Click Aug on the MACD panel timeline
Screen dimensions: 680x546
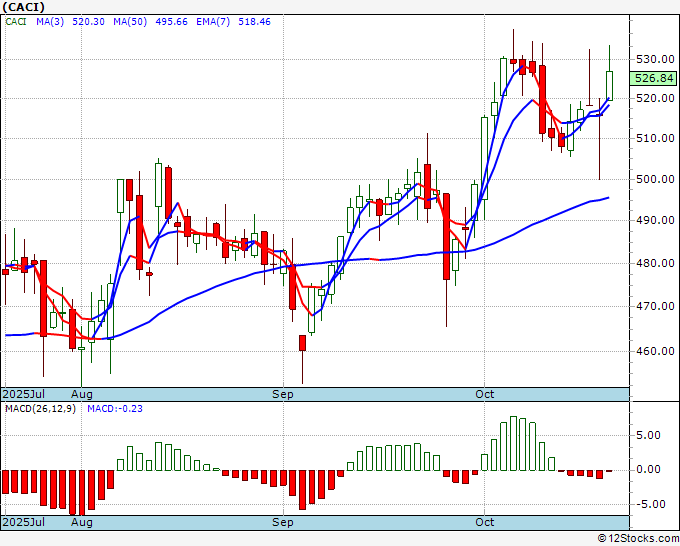pos(82,522)
